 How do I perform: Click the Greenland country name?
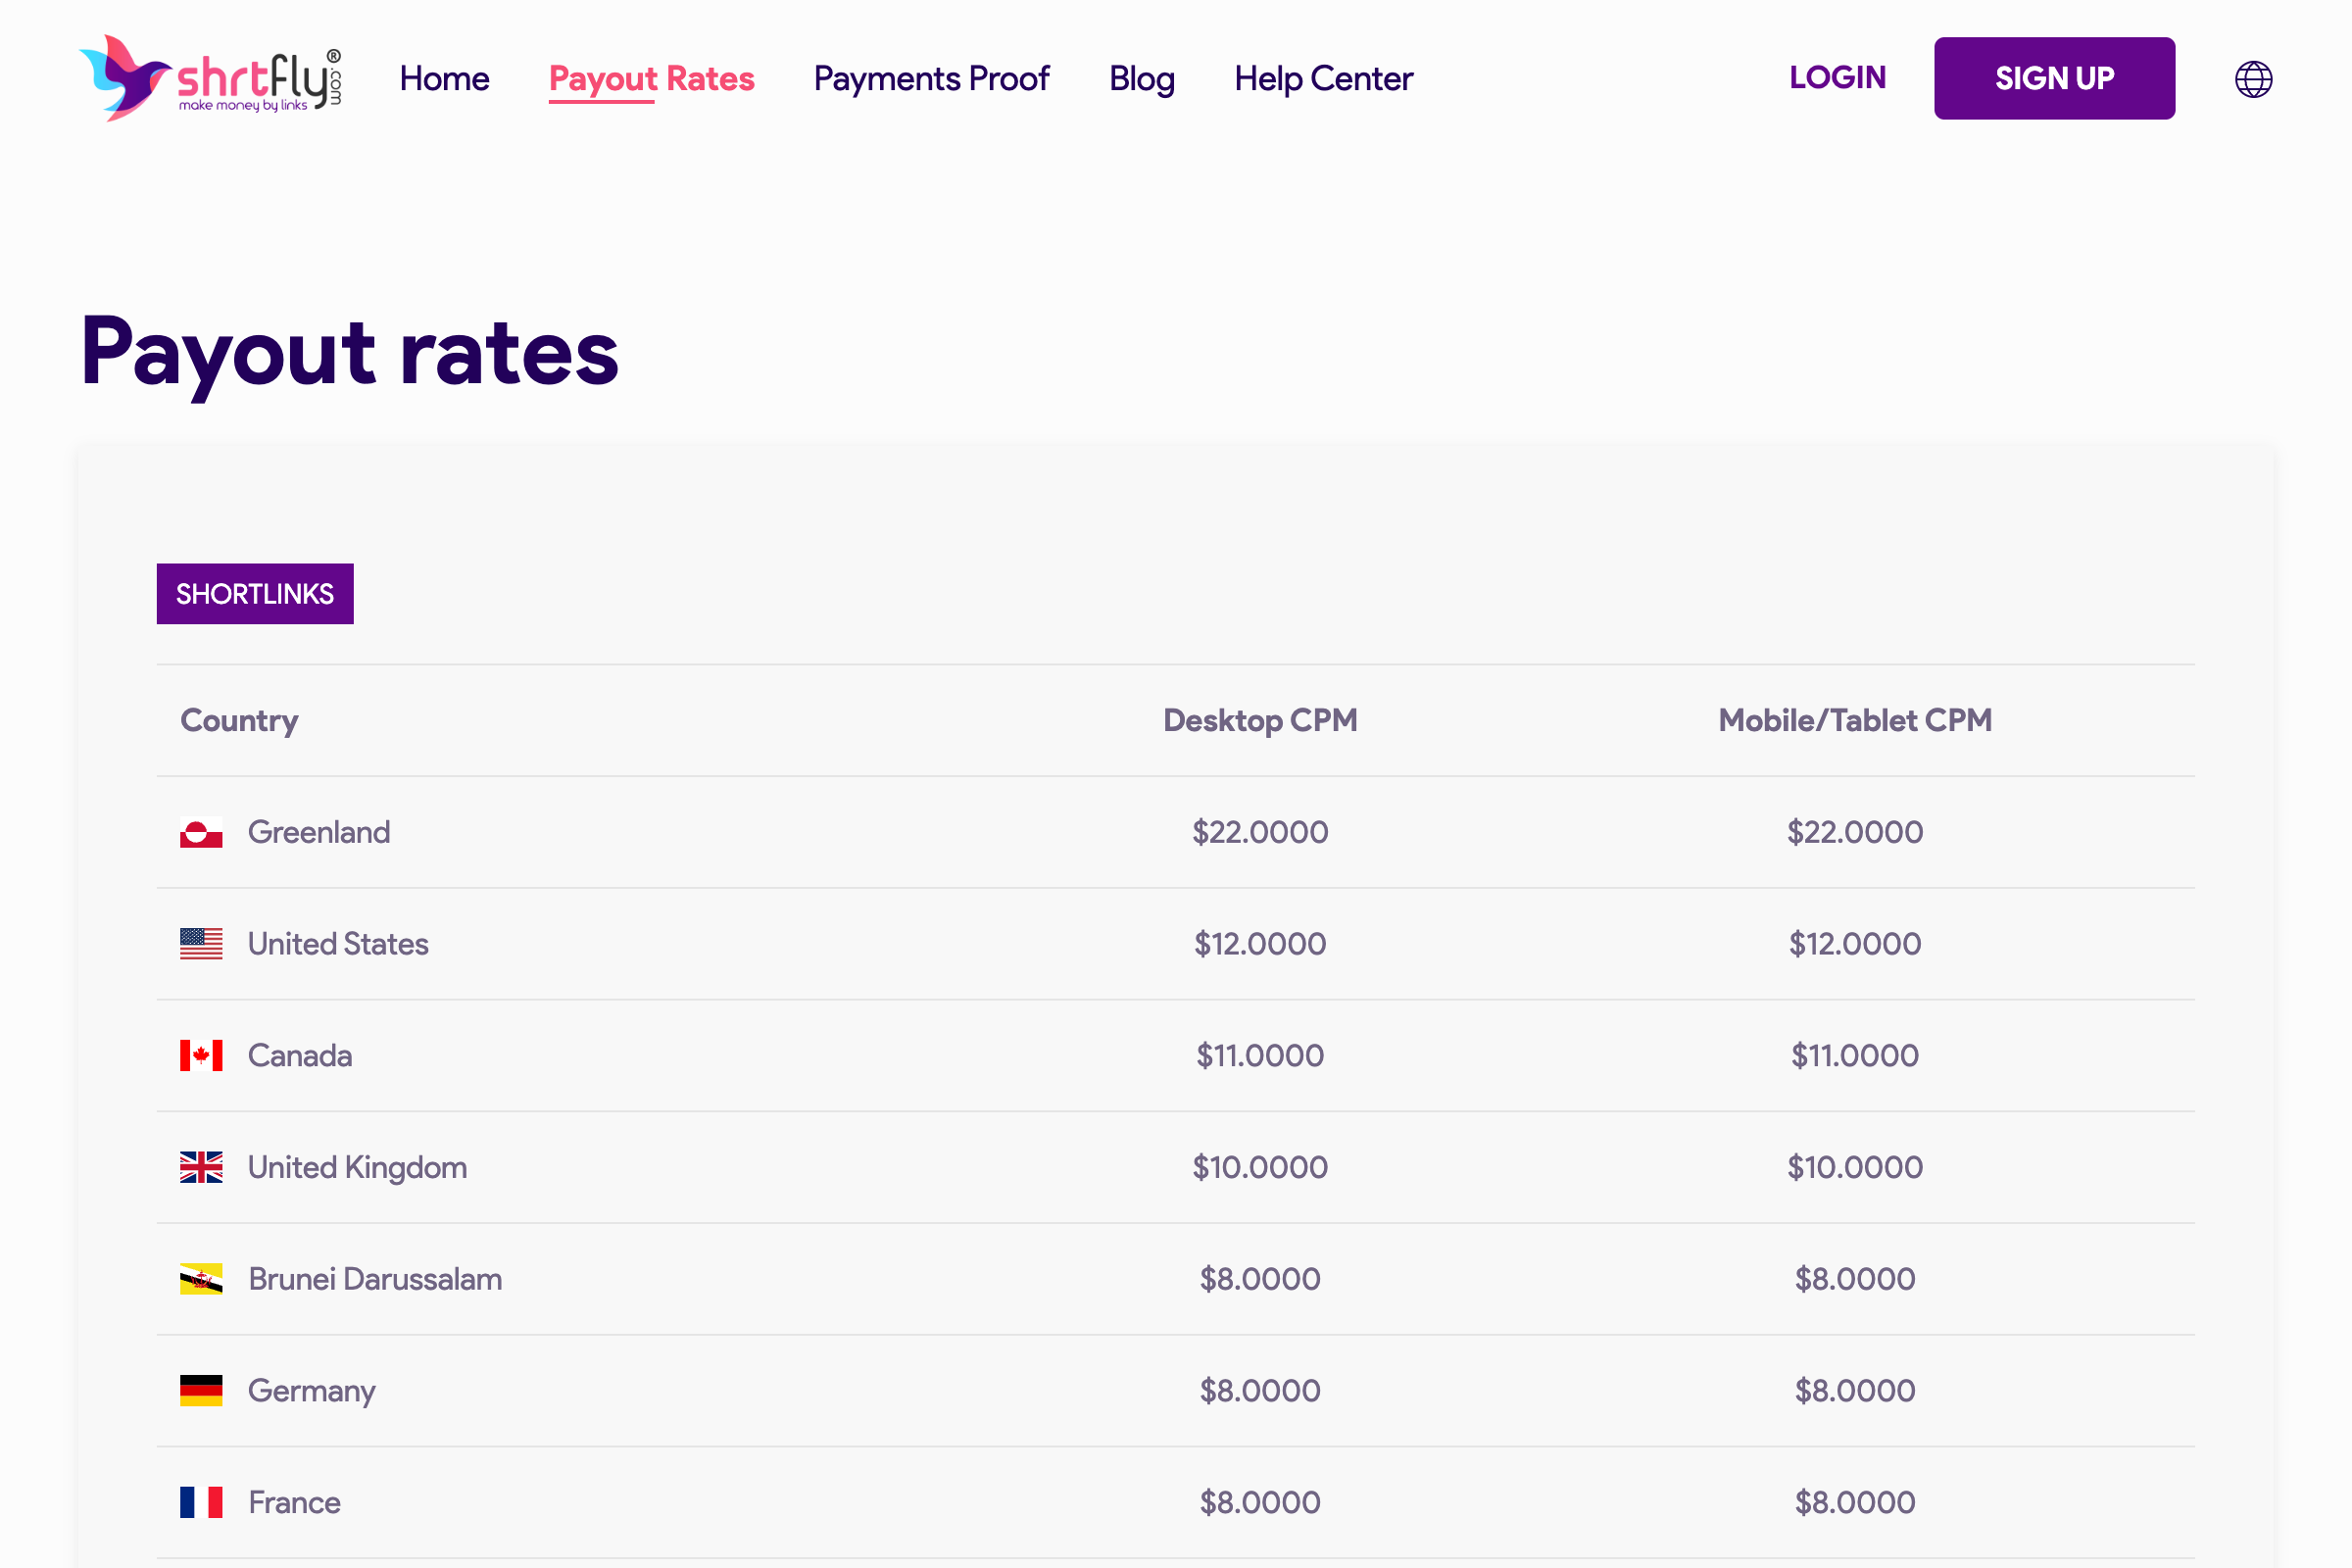coord(319,832)
